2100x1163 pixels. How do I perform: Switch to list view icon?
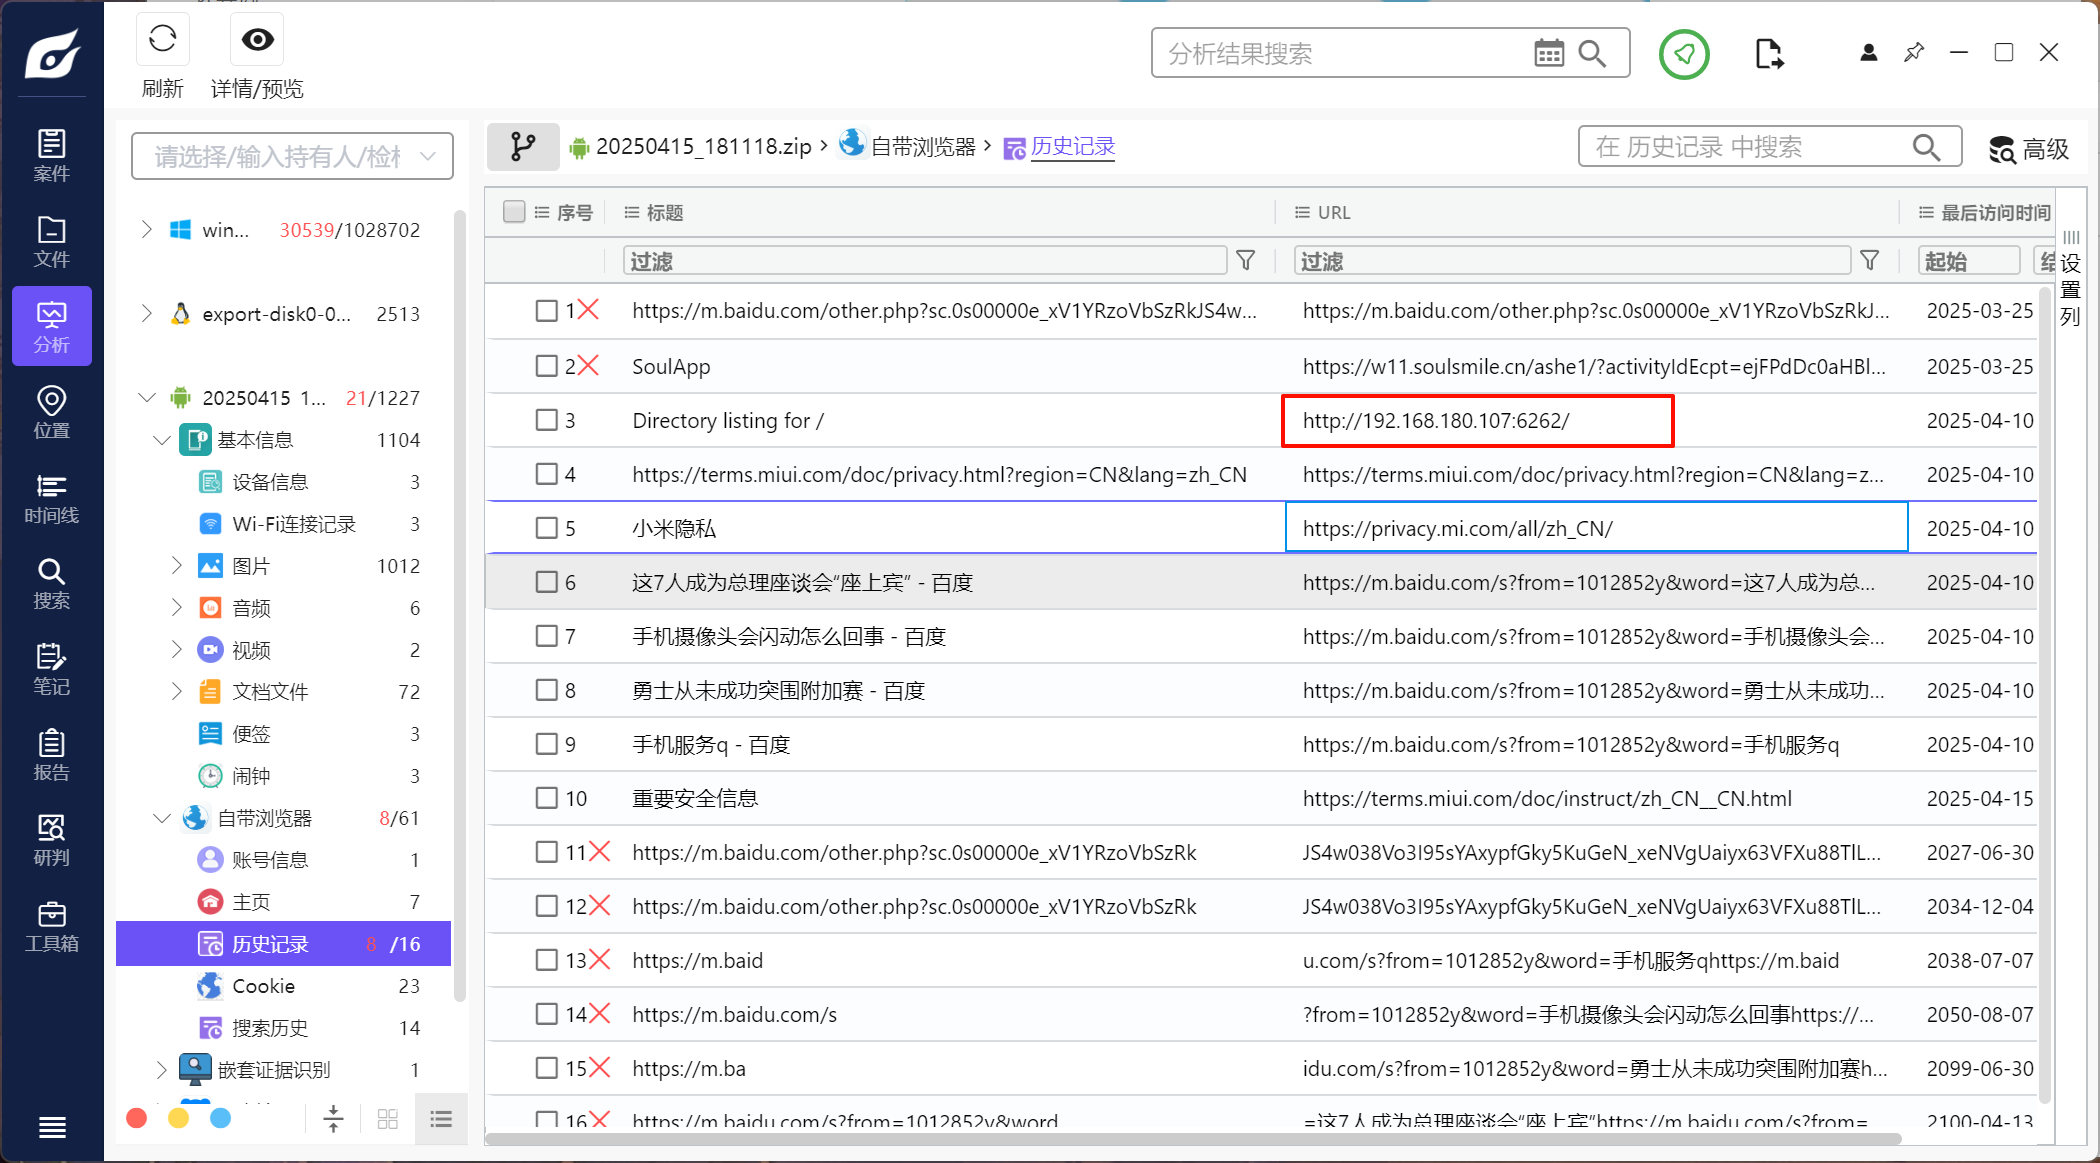[x=441, y=1119]
